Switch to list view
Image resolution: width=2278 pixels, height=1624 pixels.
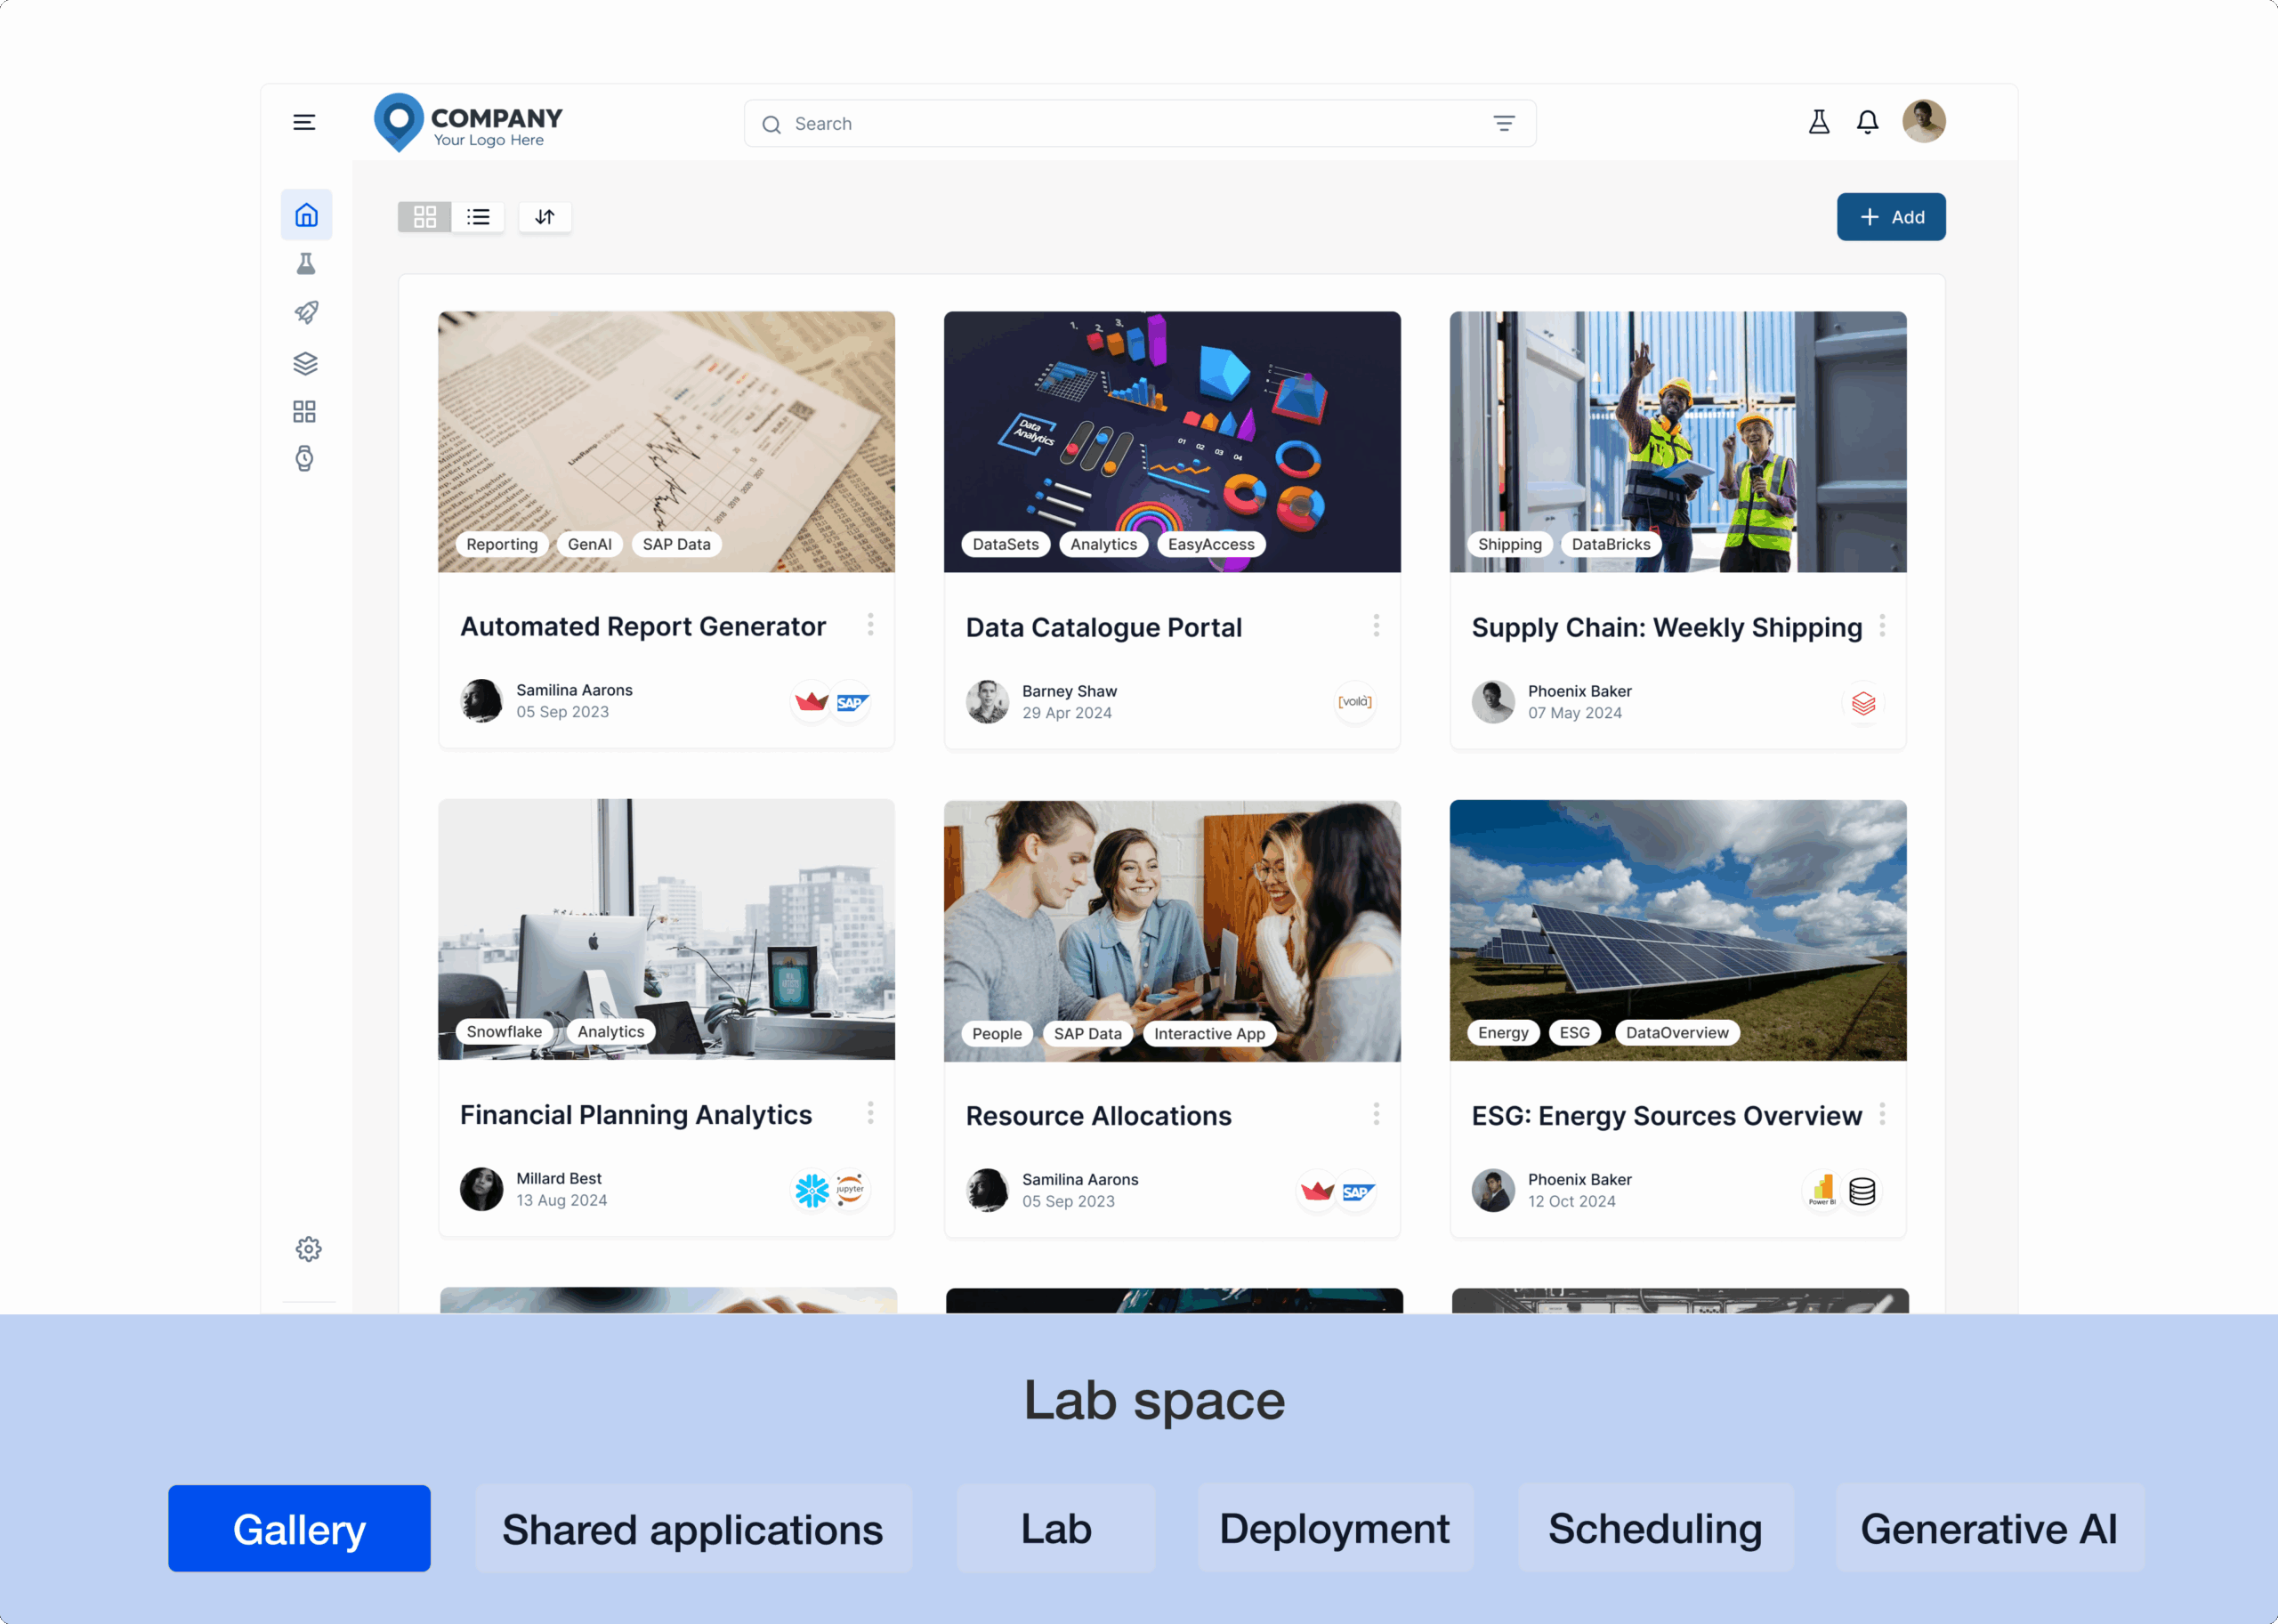(x=478, y=216)
